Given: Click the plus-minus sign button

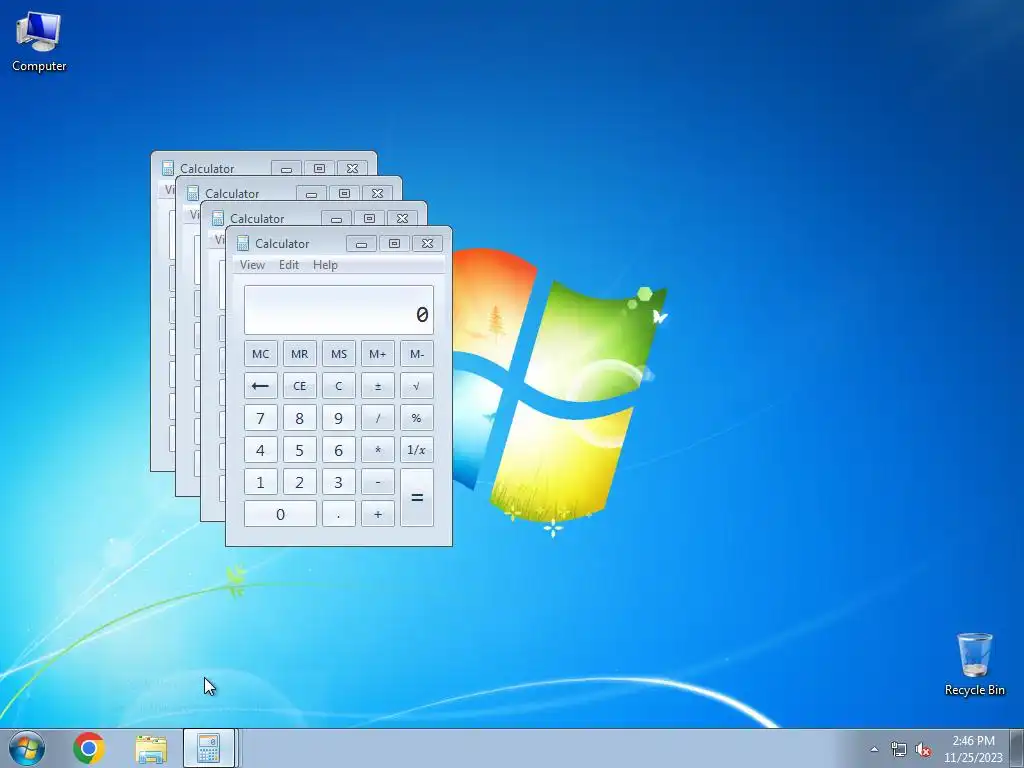Looking at the screenshot, I should tap(377, 386).
